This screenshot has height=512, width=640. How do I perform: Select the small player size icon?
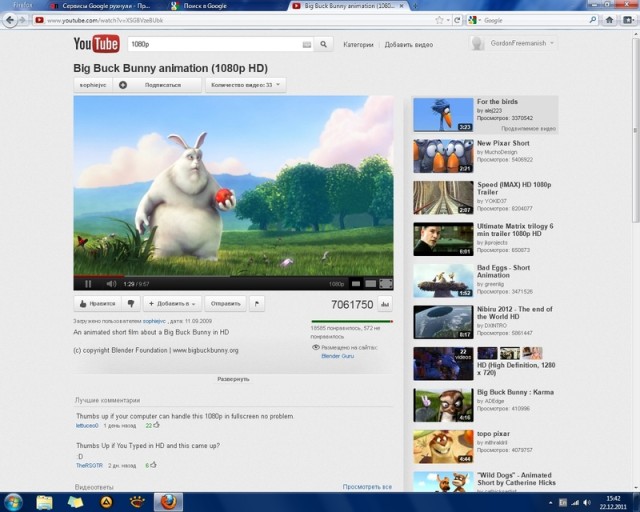356,283
